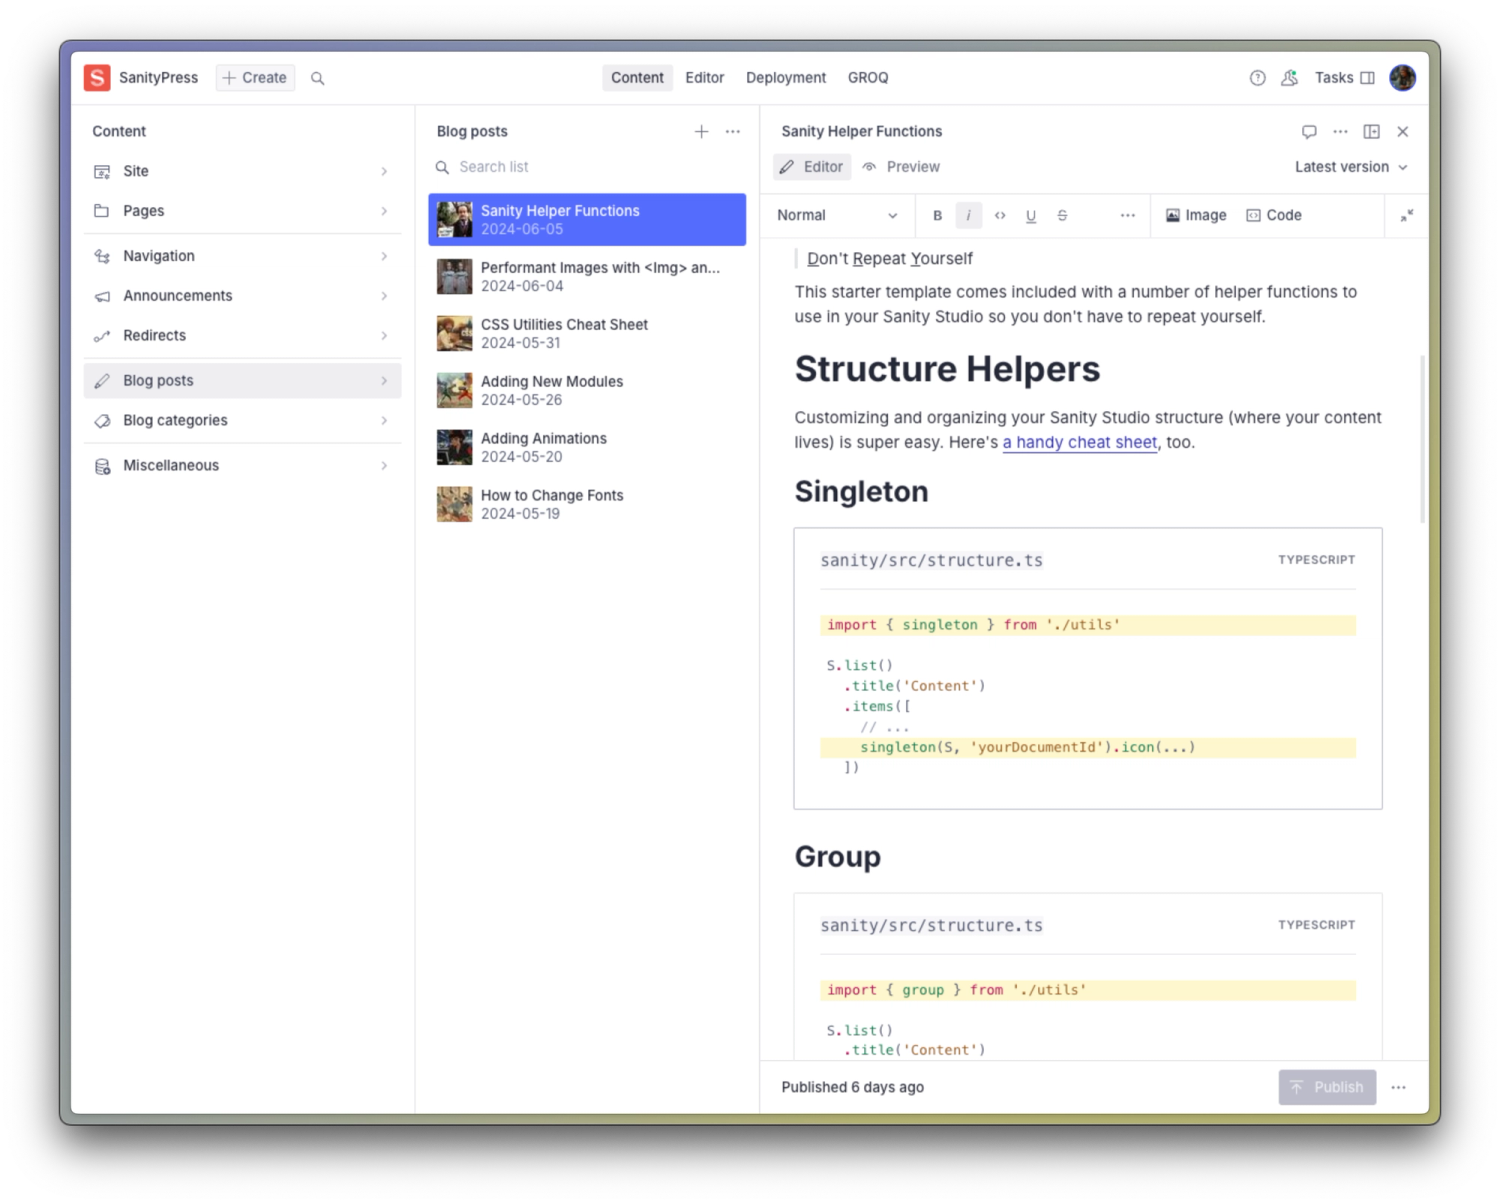Open the presence users icon
The height and width of the screenshot is (1204, 1500).
pyautogui.click(x=1290, y=78)
